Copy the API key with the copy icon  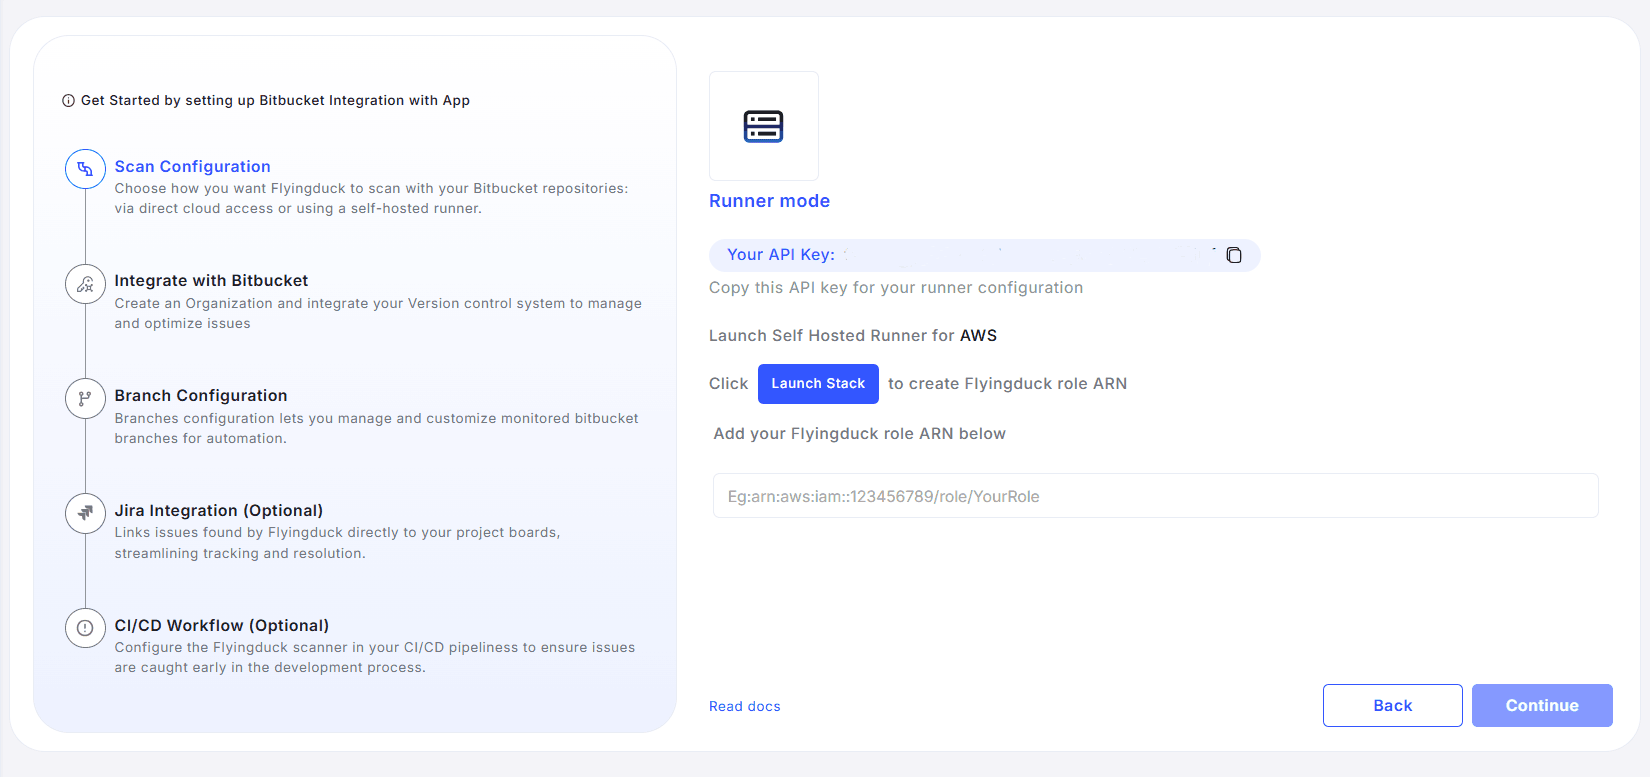pyautogui.click(x=1234, y=255)
